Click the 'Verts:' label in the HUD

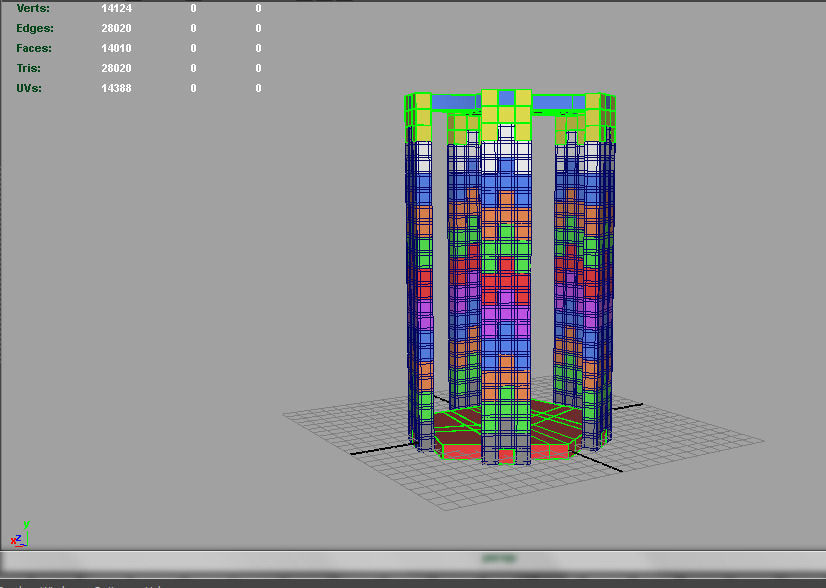point(33,8)
